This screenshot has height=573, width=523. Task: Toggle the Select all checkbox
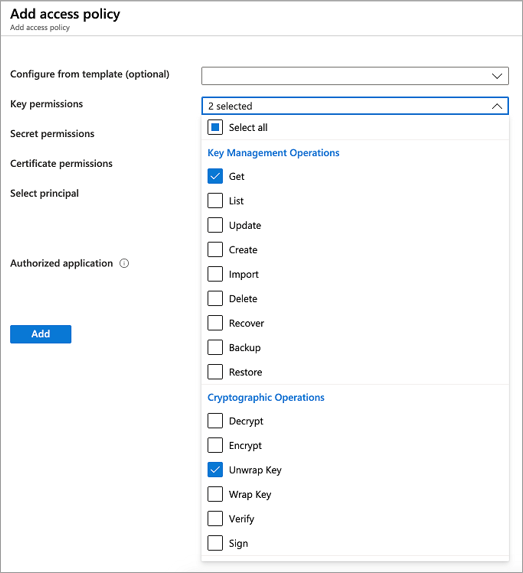tap(215, 127)
